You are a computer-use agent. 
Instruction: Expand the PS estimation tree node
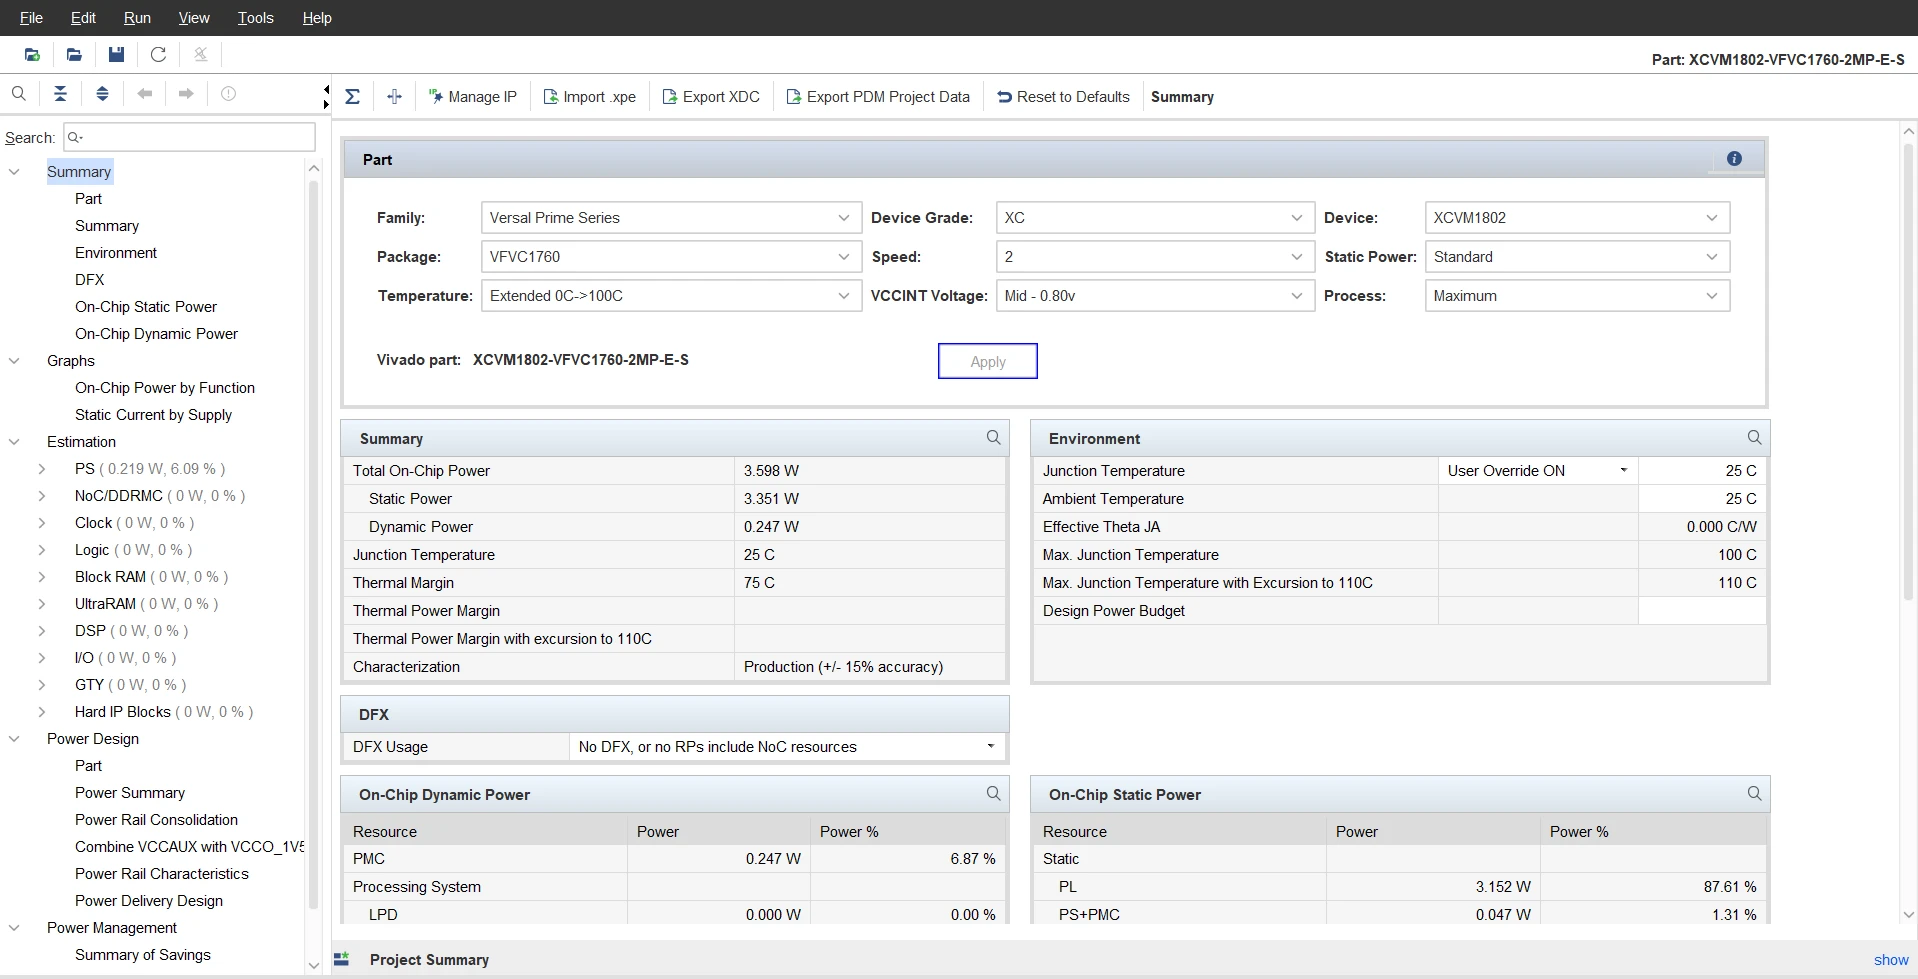pos(41,469)
